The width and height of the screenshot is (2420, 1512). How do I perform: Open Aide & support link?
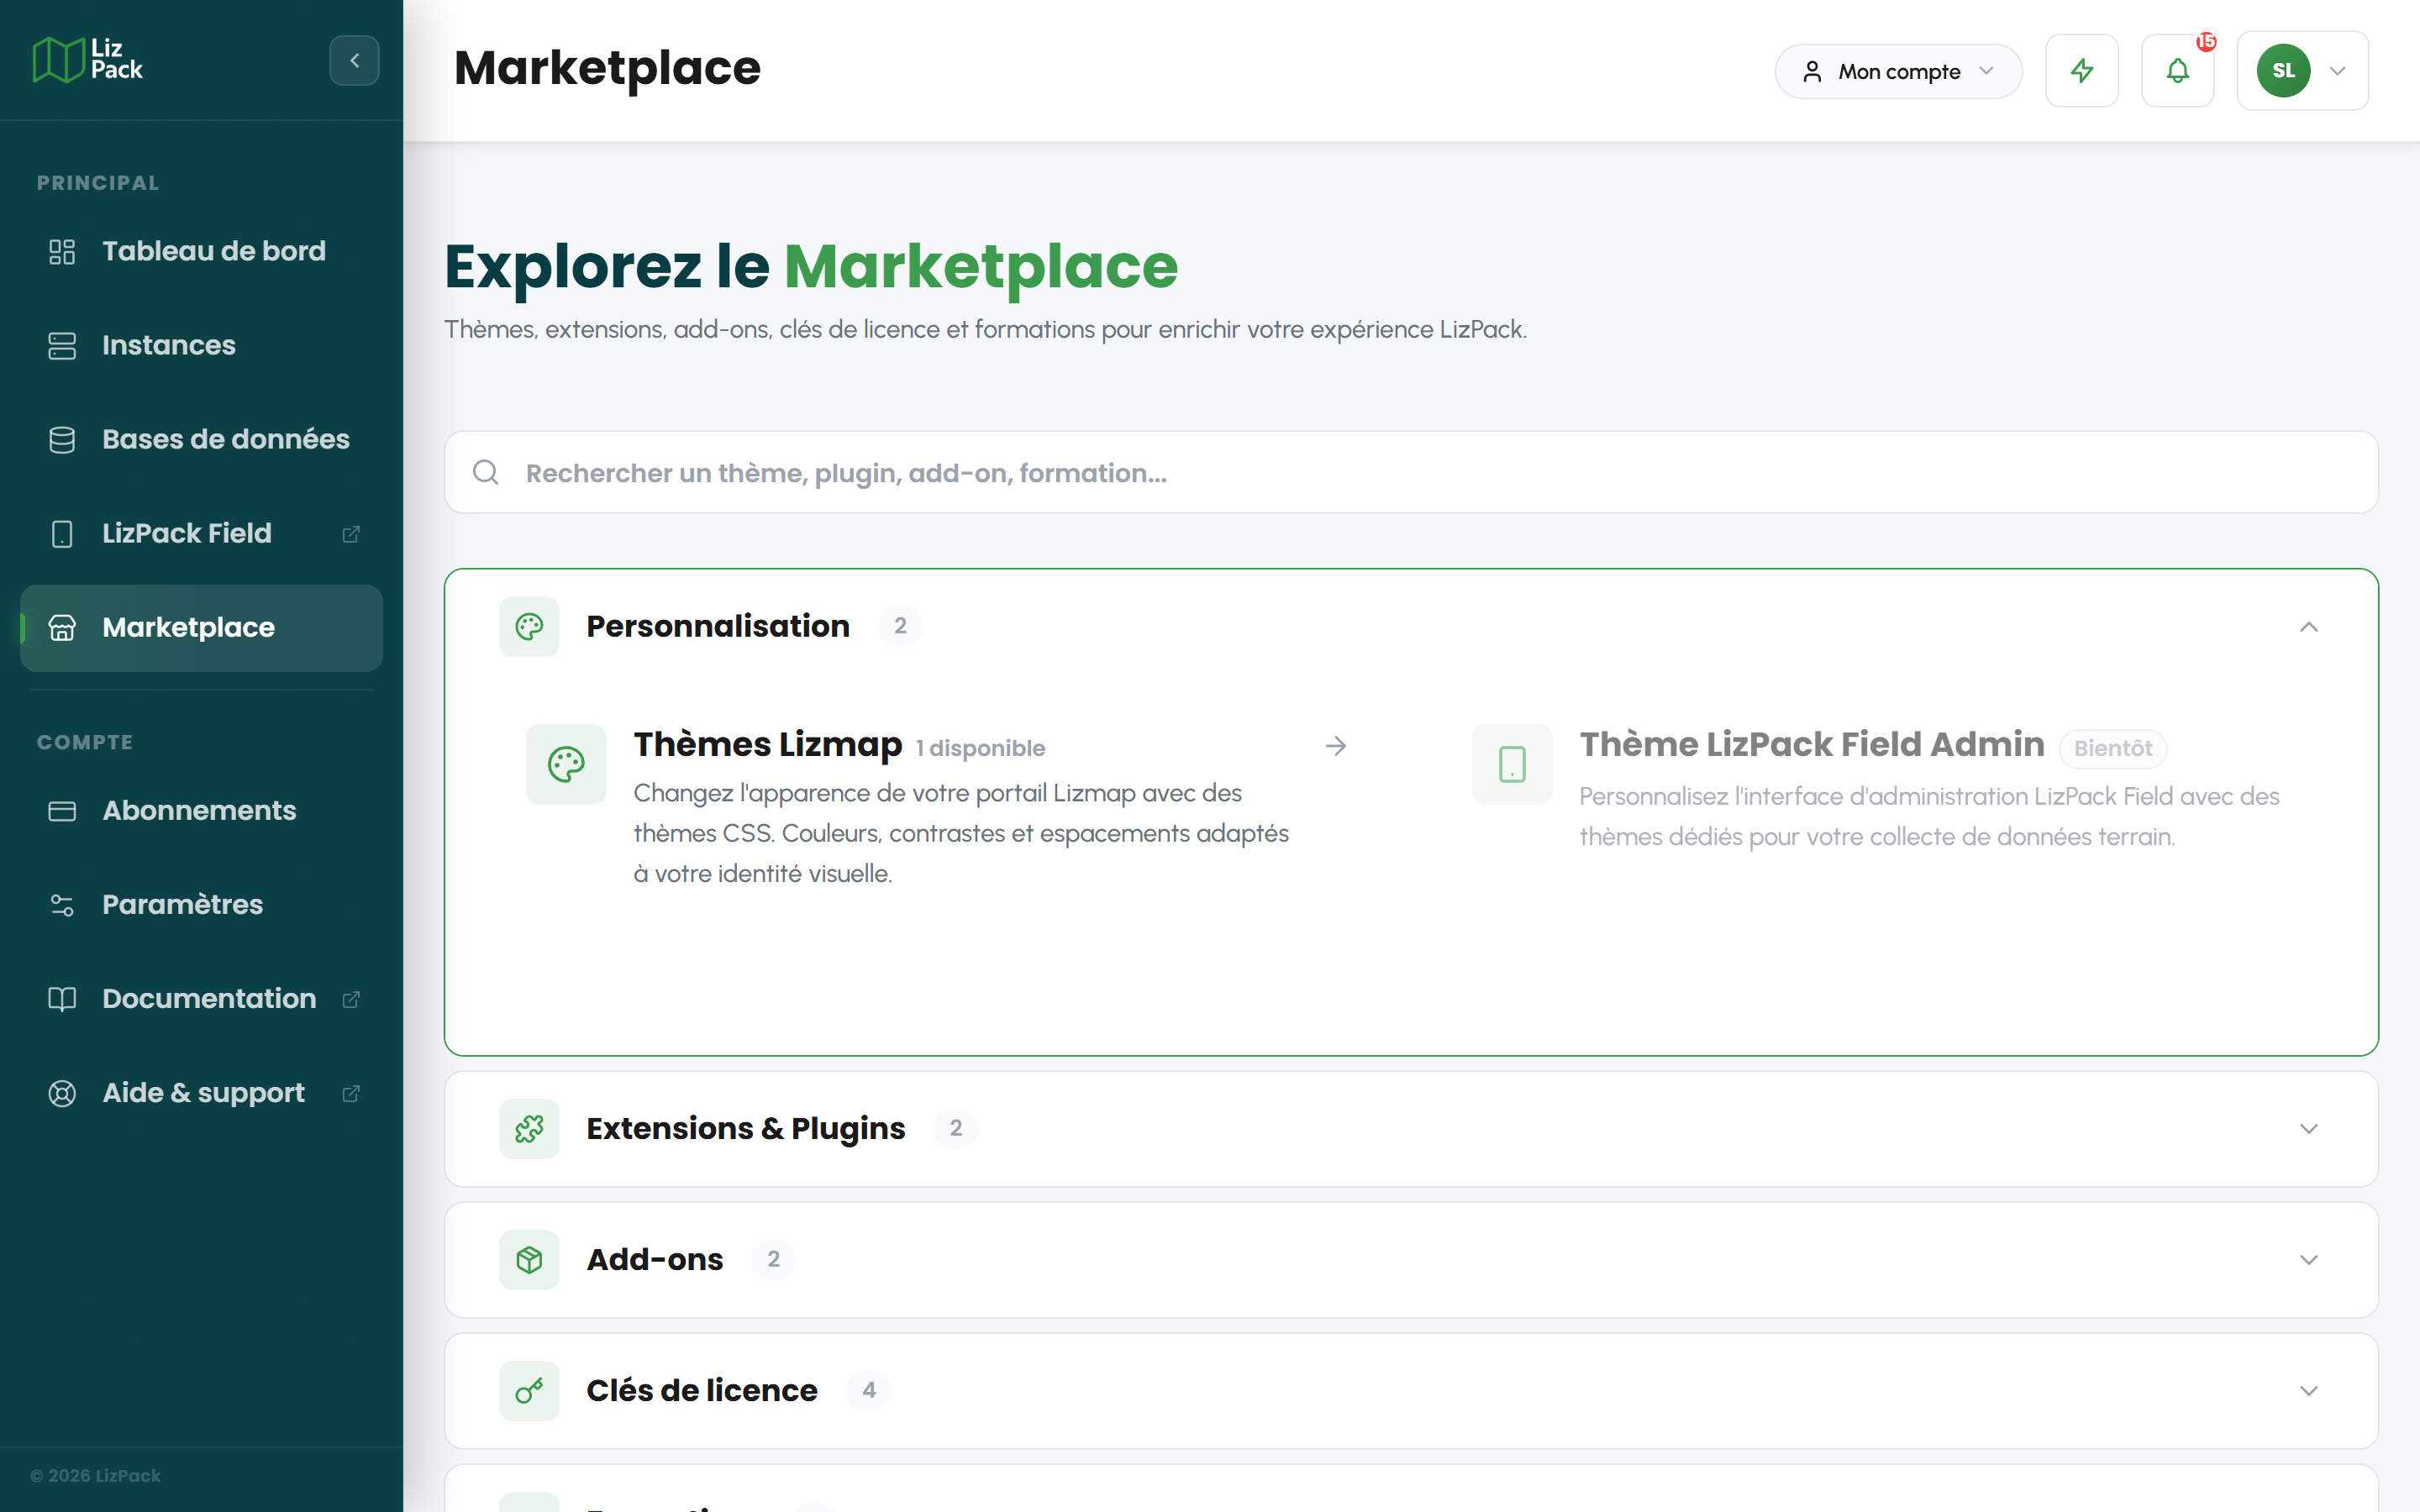(x=201, y=1092)
